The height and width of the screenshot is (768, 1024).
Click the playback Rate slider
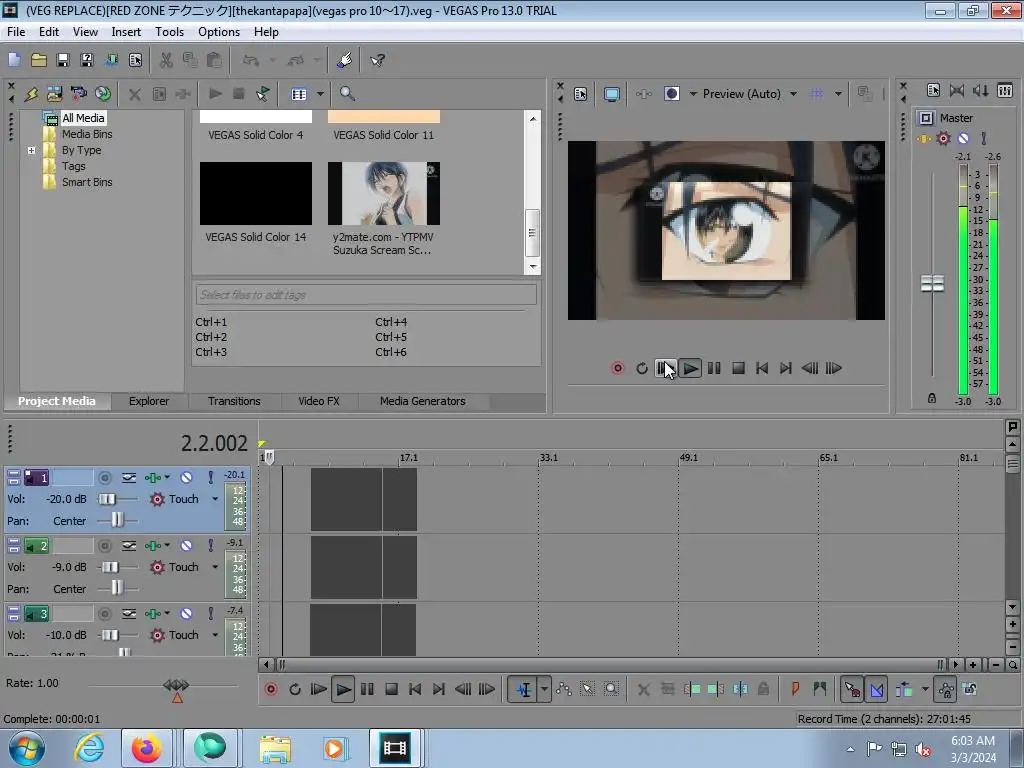coord(176,685)
